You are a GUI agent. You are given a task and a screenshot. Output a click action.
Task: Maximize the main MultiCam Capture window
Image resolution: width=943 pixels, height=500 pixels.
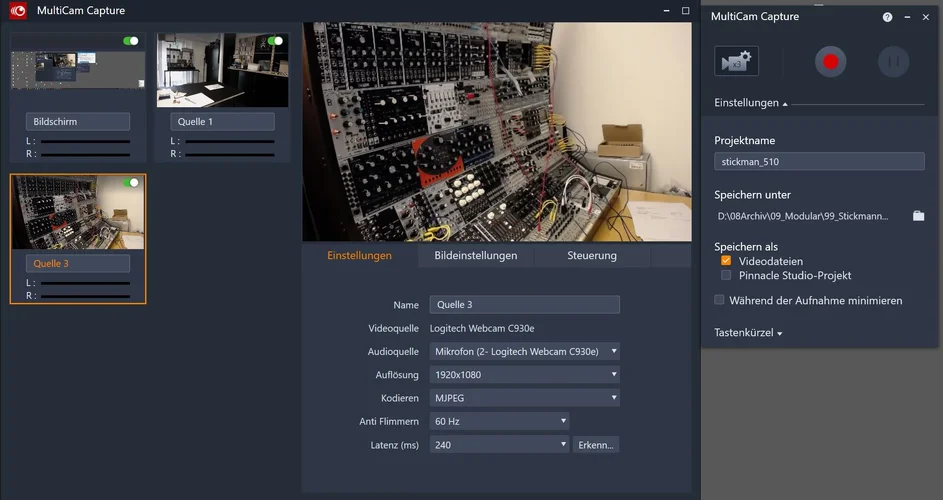point(686,11)
